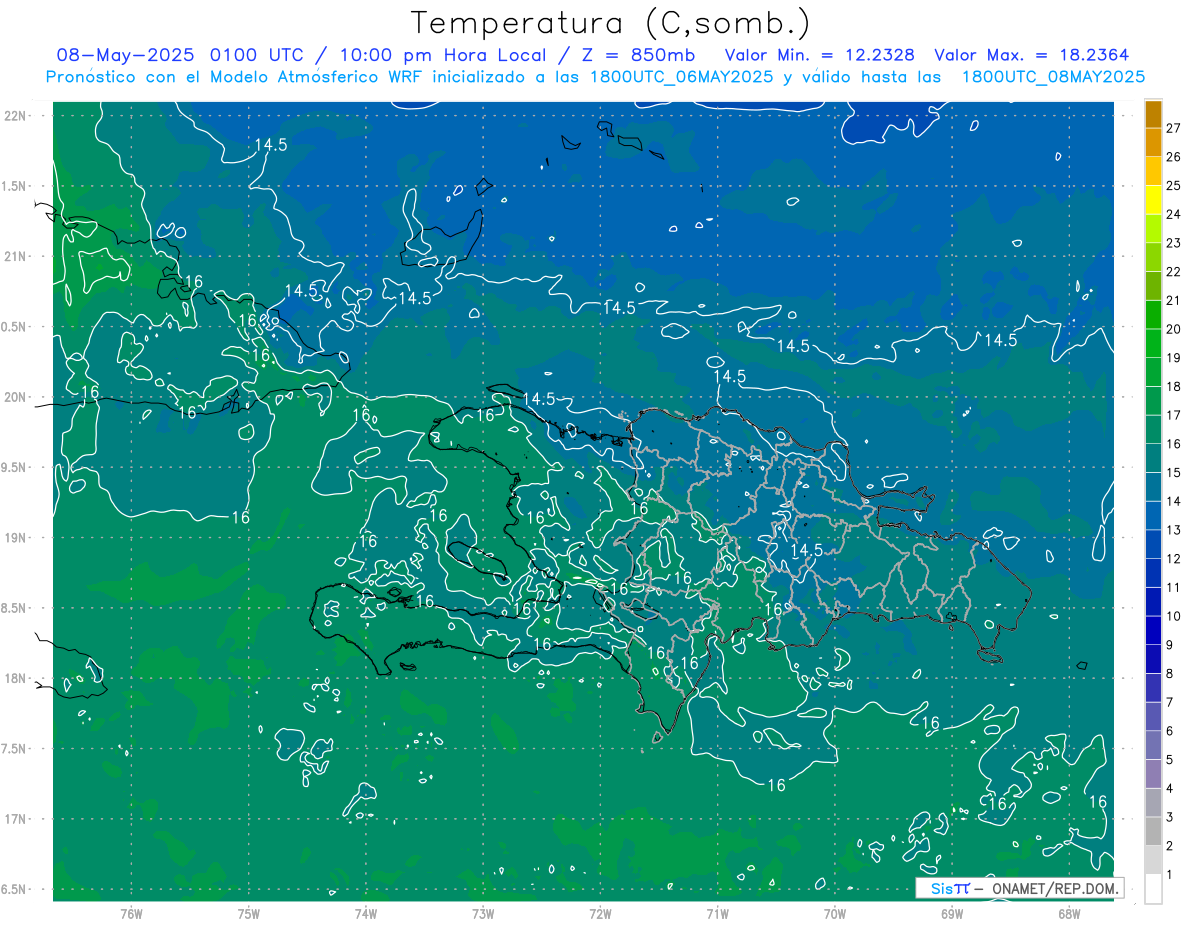Click the '72W' longitude axis label
This screenshot has height=927, width=1200.
click(x=600, y=912)
